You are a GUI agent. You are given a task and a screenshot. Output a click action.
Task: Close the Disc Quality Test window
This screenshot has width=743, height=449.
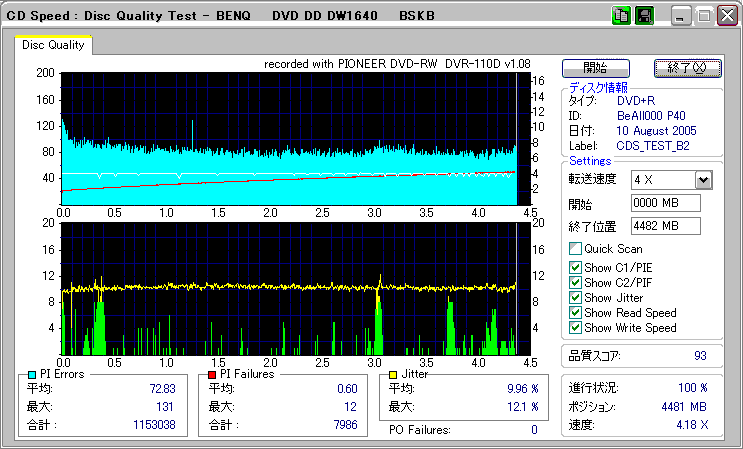[x=726, y=17]
